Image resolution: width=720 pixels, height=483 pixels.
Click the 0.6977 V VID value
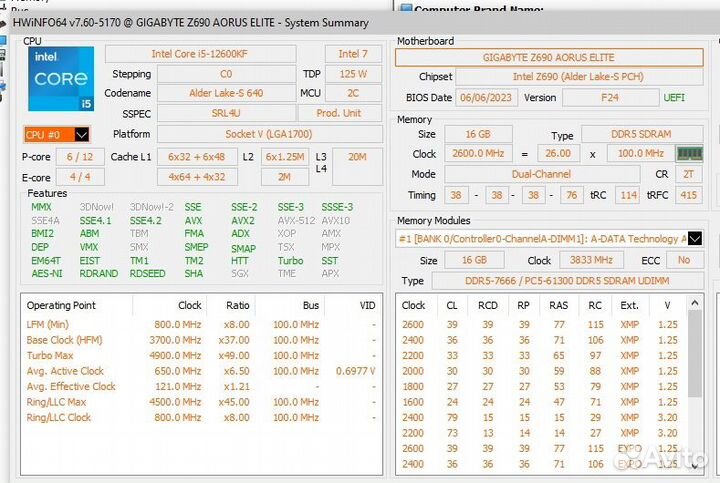click(356, 371)
